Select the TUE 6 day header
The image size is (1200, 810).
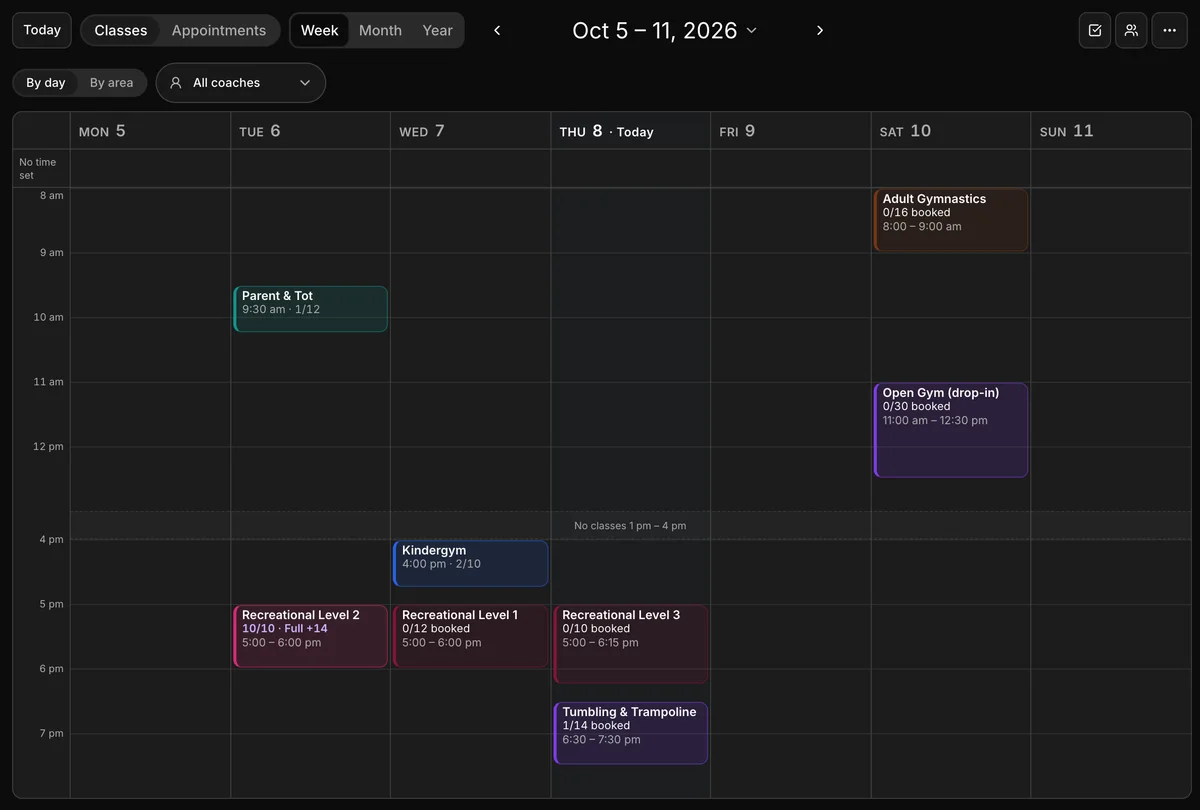310,131
